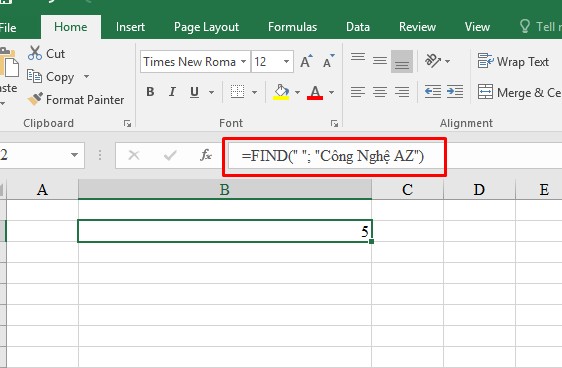Cancel formula entry X button
The width and height of the screenshot is (562, 368).
[x=134, y=155]
